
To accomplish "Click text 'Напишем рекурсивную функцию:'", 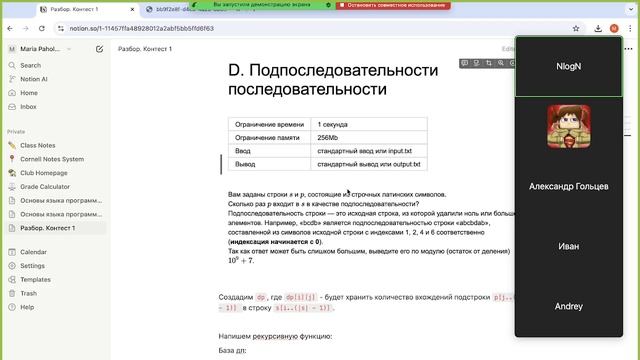I will pyautogui.click(x=275, y=336).
